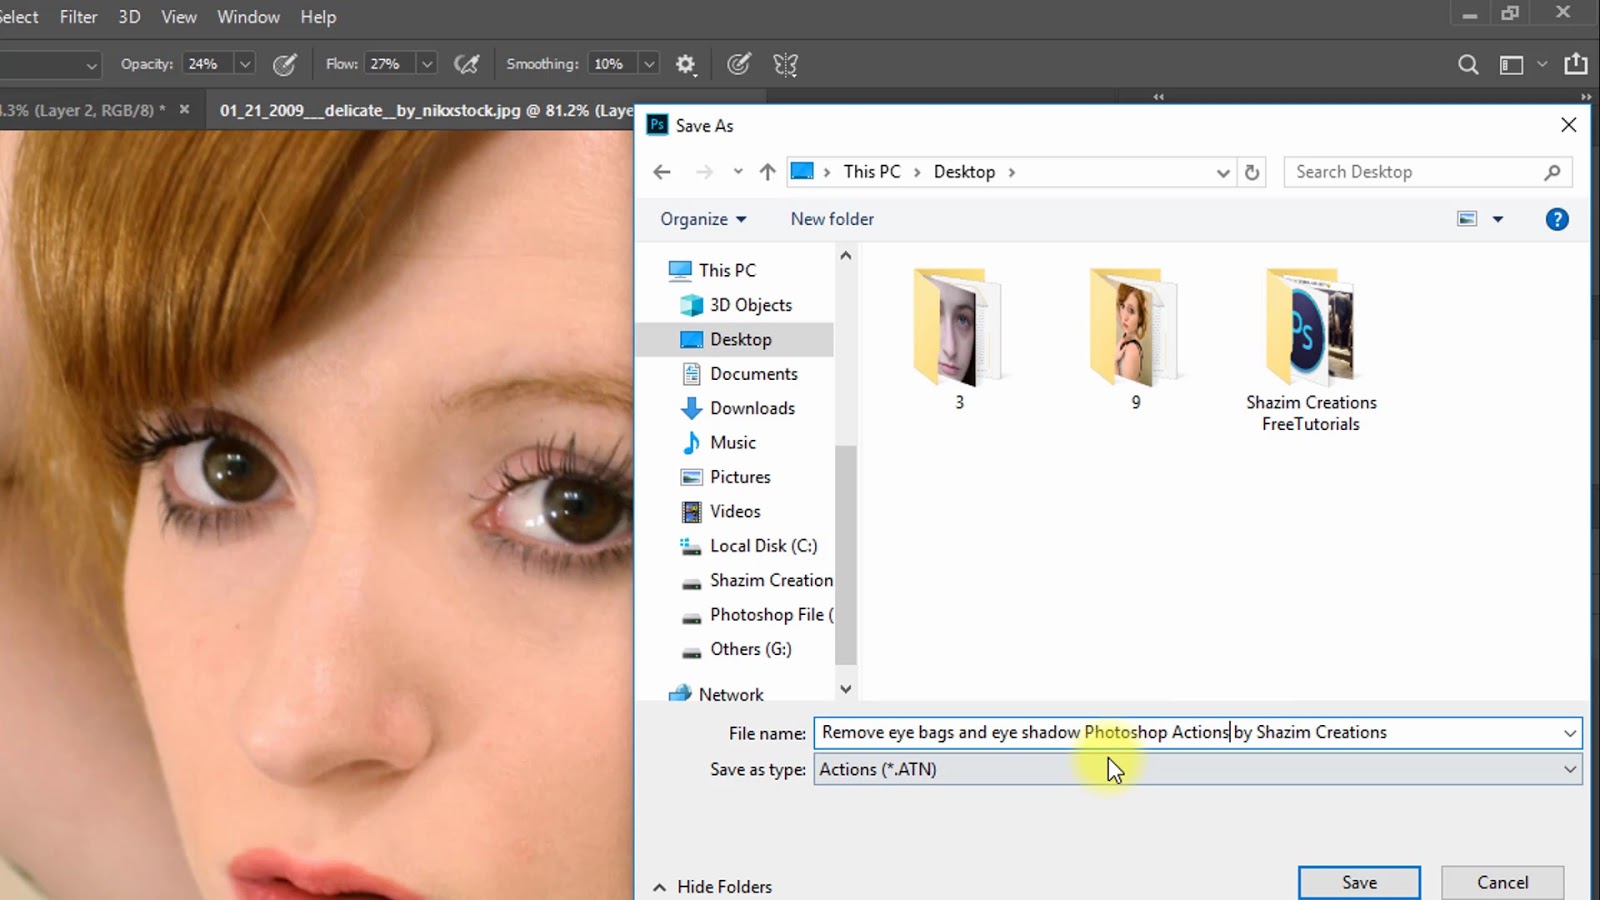Viewport: 1600px width, 900px height.
Task: Open the Opacity slider dropdown arrow
Action: 245,64
